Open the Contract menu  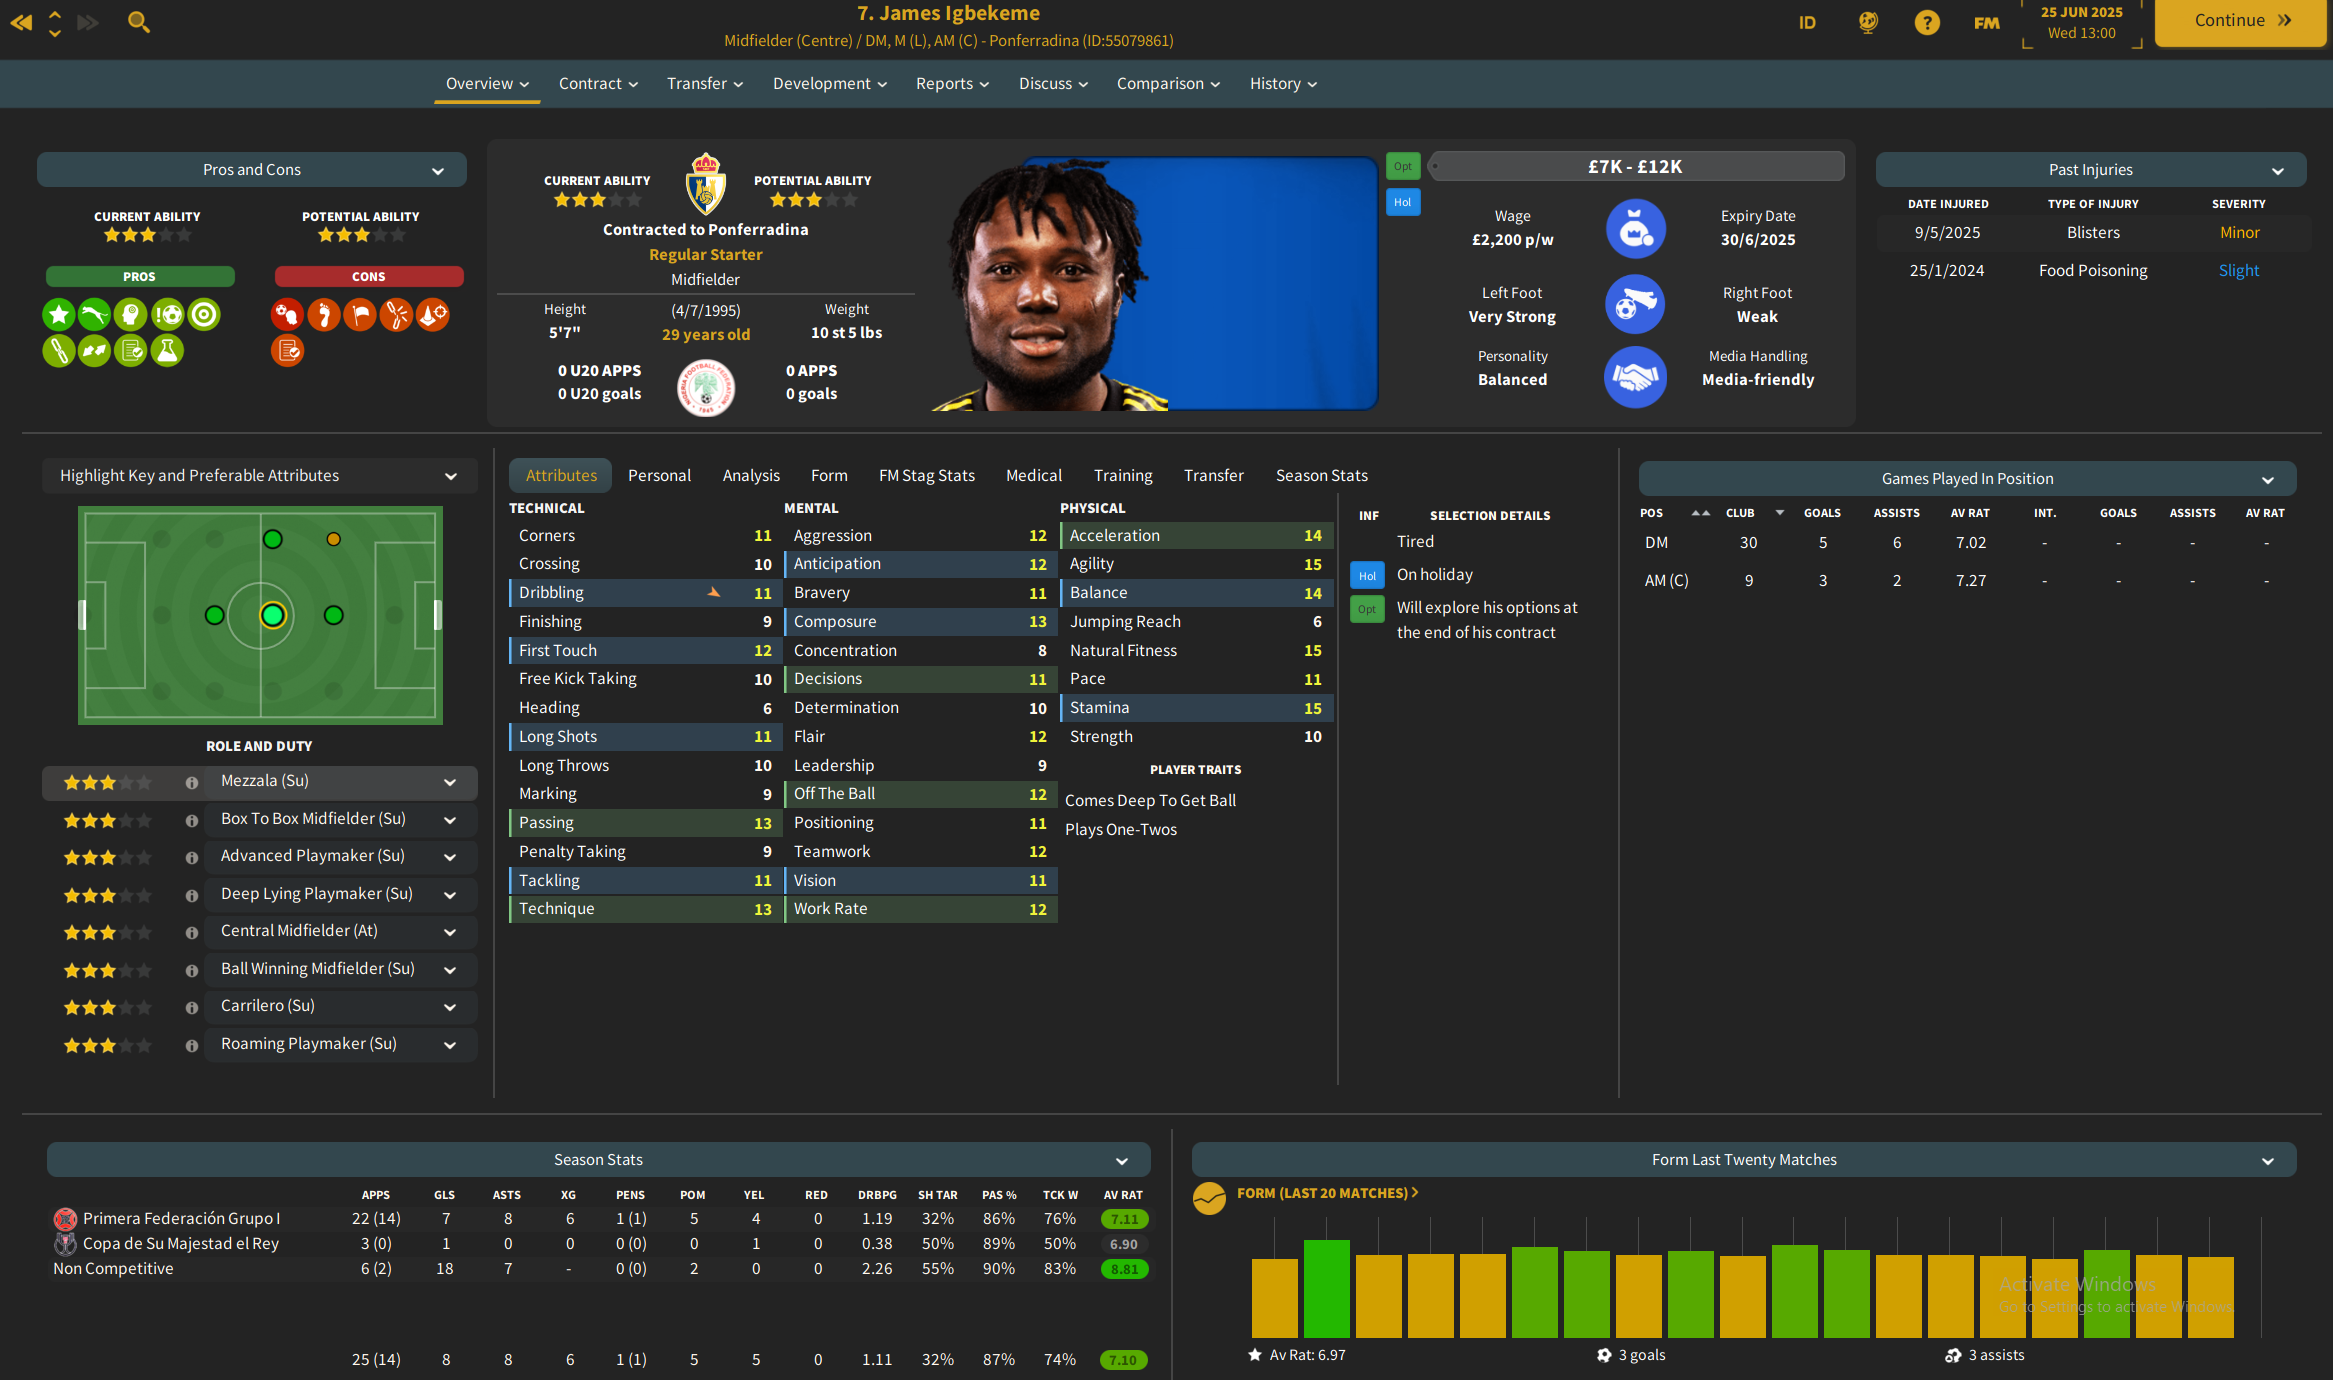(597, 84)
